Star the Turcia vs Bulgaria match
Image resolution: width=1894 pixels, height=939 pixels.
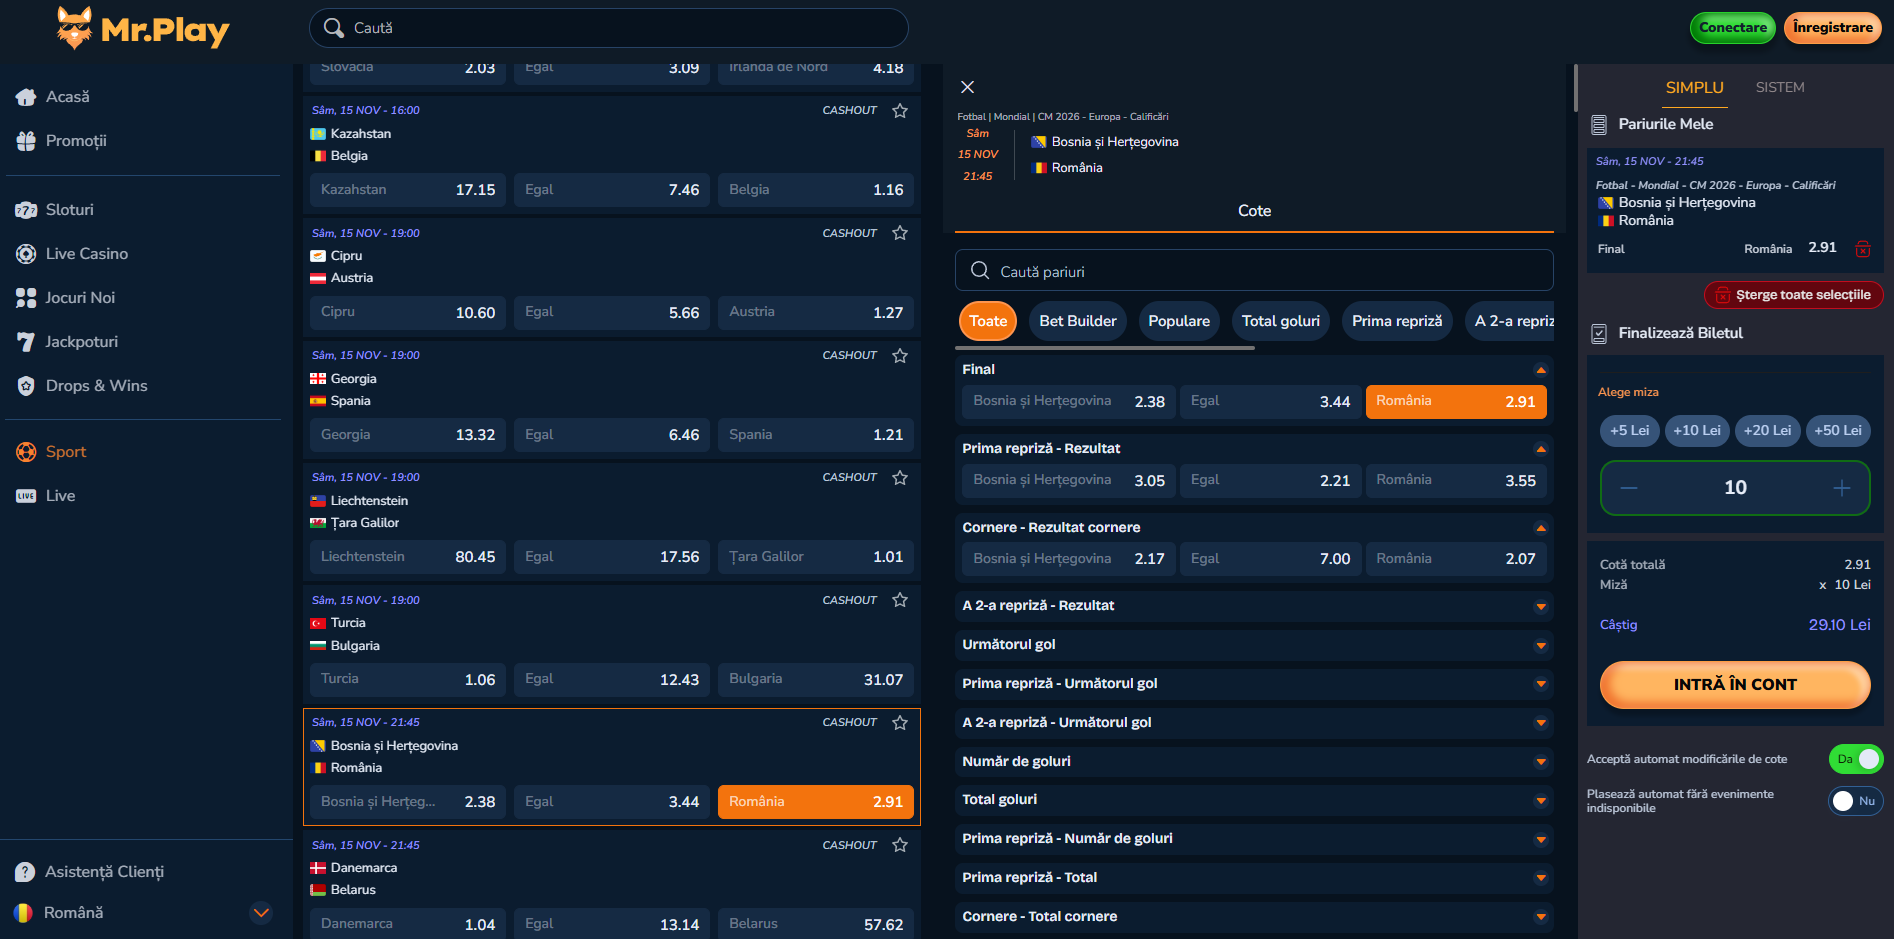(900, 600)
